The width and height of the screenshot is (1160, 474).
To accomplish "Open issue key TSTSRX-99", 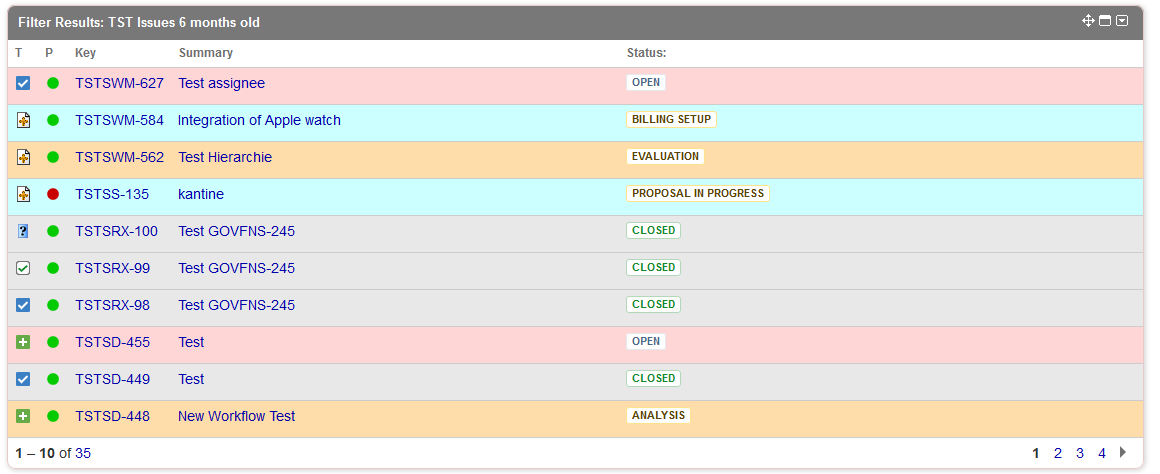I will [112, 268].
